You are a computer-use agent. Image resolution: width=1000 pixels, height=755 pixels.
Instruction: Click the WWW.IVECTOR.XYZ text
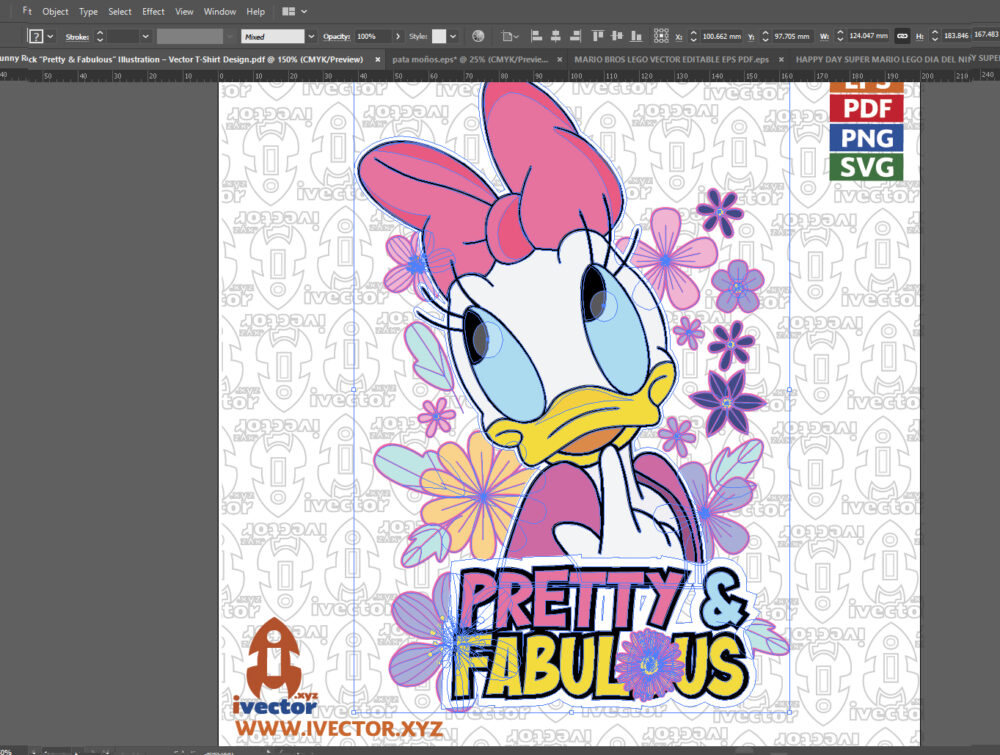pos(339,728)
